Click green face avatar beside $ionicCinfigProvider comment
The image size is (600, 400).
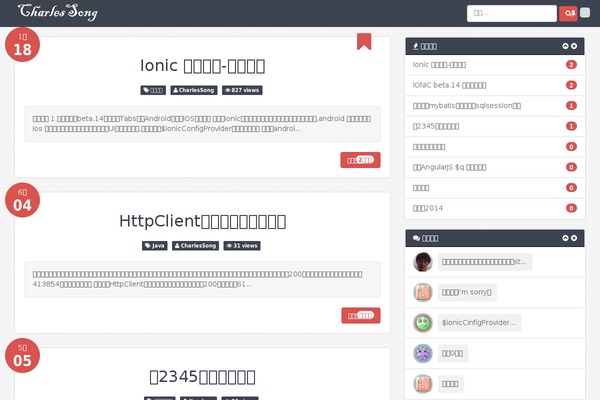pyautogui.click(x=423, y=323)
